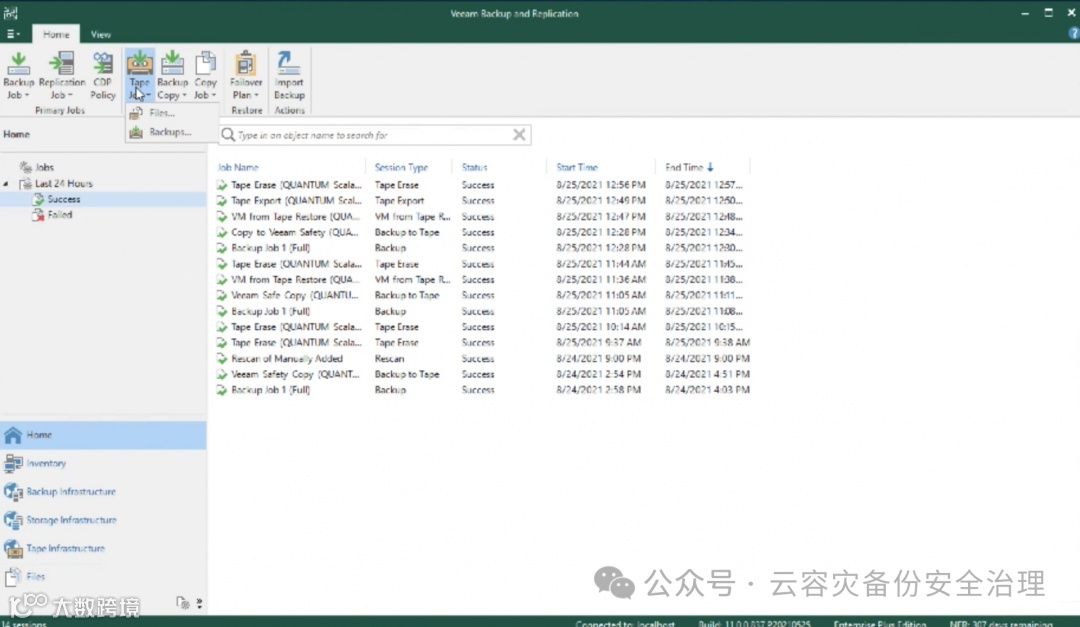The image size is (1080, 627).
Task: Click the Tape Job ribbon button
Action: click(140, 75)
